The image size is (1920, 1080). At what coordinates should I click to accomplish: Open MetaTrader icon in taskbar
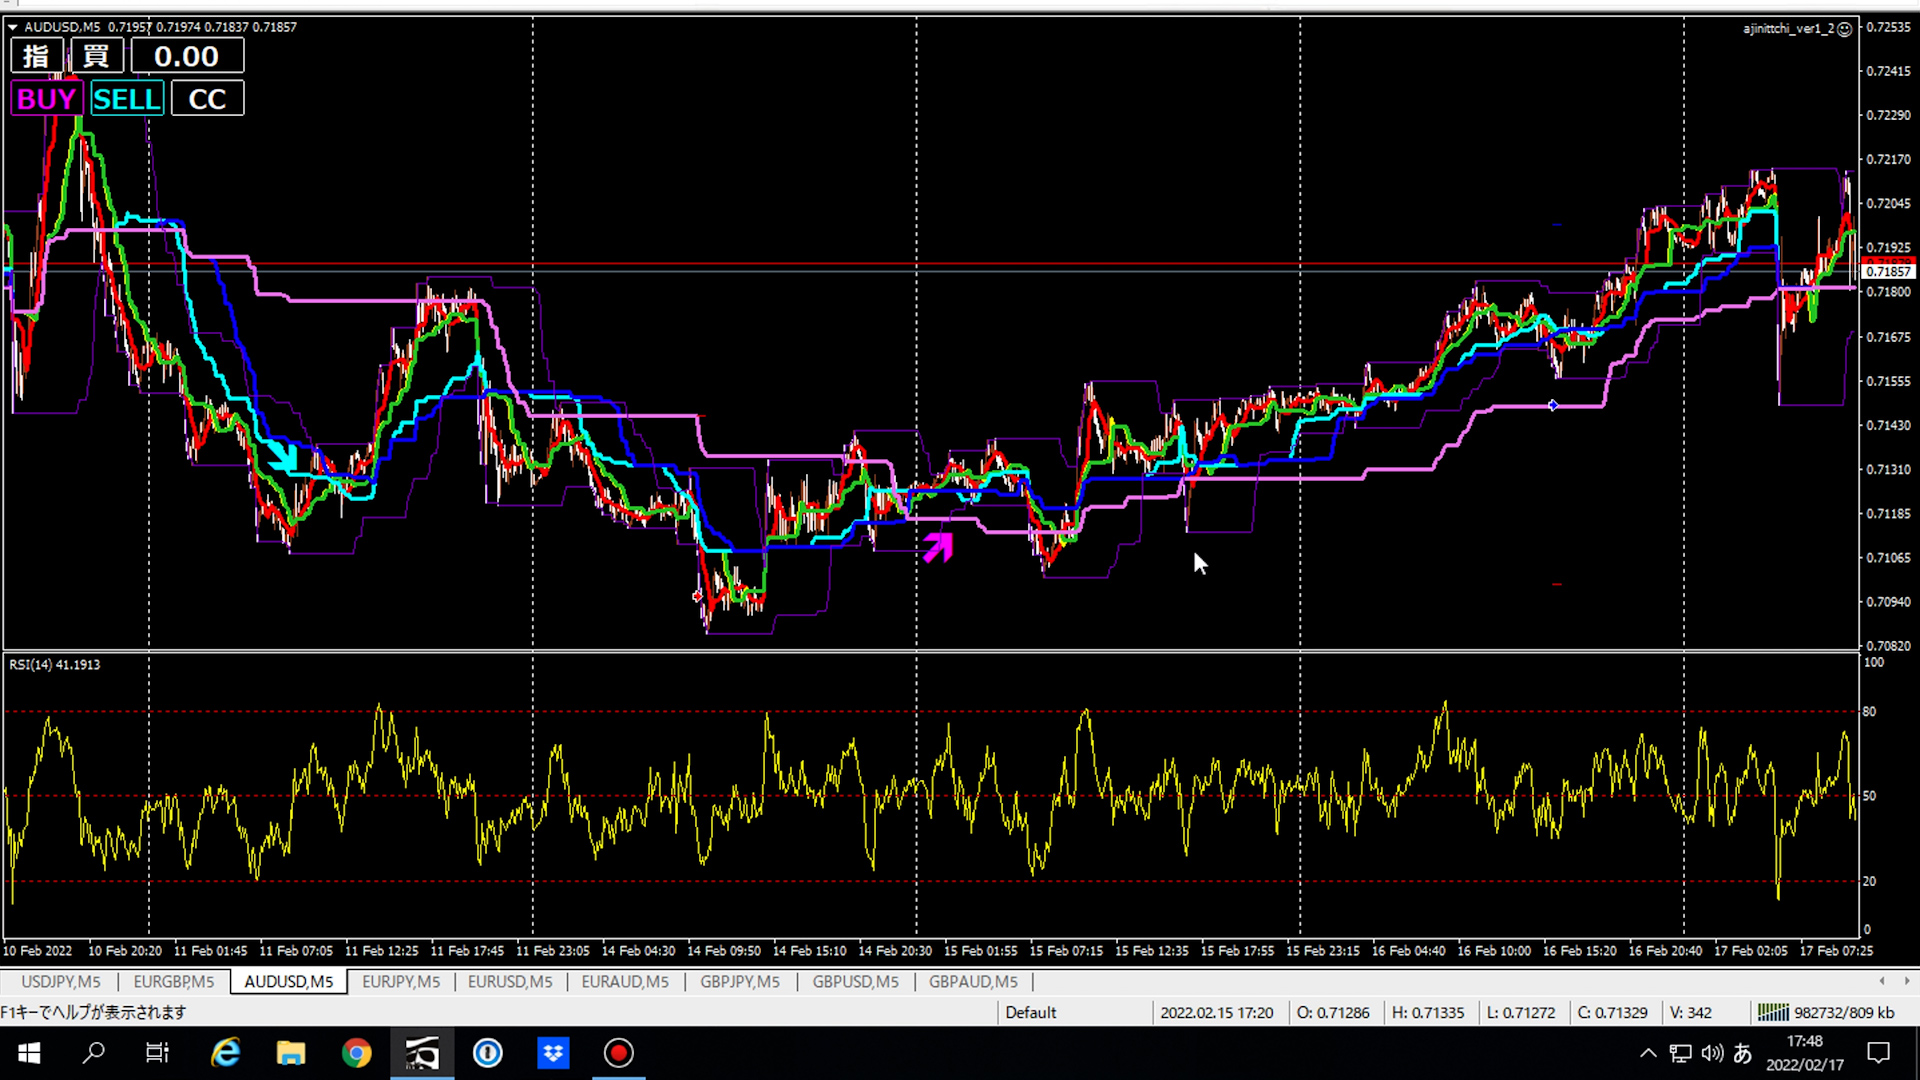coord(422,1053)
